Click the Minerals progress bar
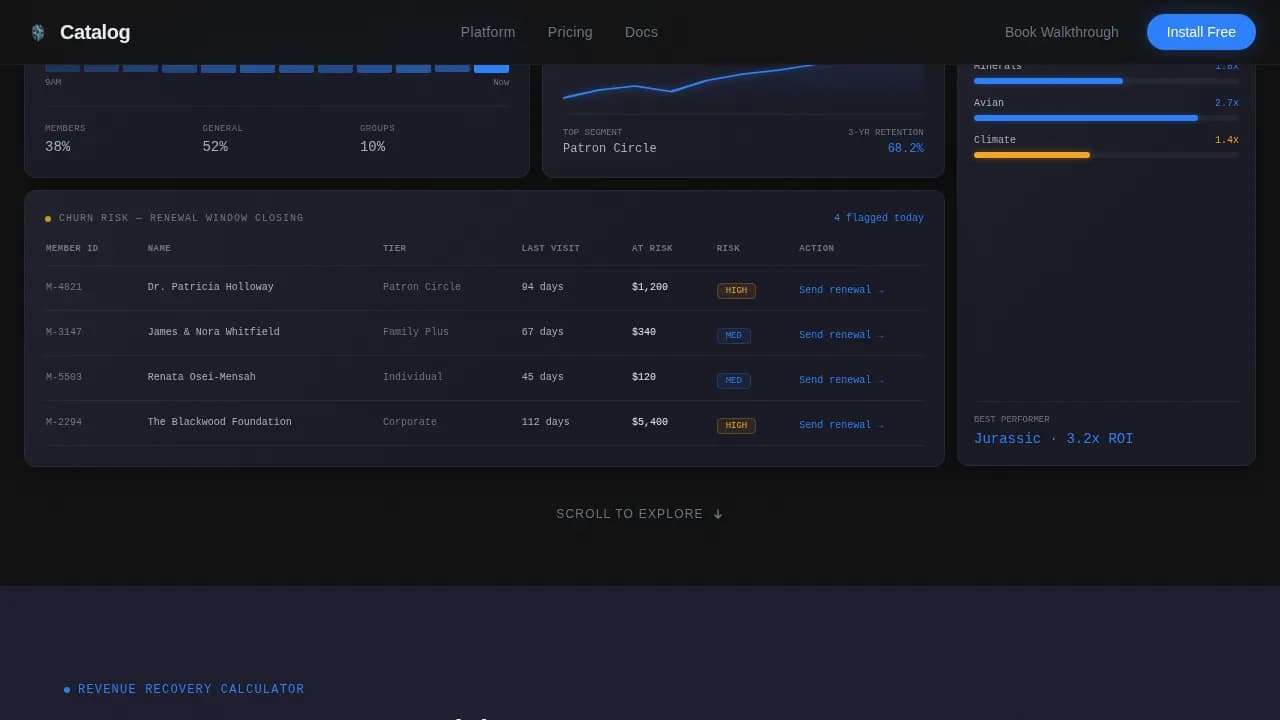Screen dimensions: 1280x720 (x=1106, y=81)
